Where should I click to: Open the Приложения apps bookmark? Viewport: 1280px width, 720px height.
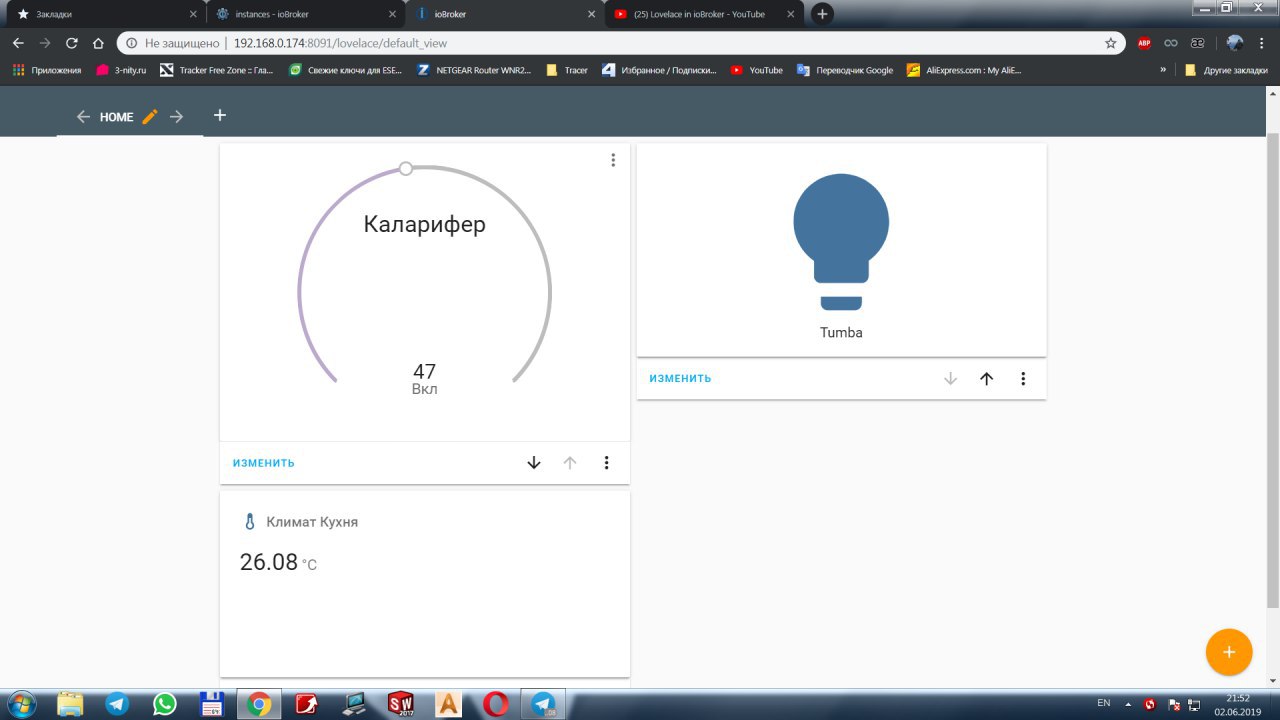tap(47, 70)
